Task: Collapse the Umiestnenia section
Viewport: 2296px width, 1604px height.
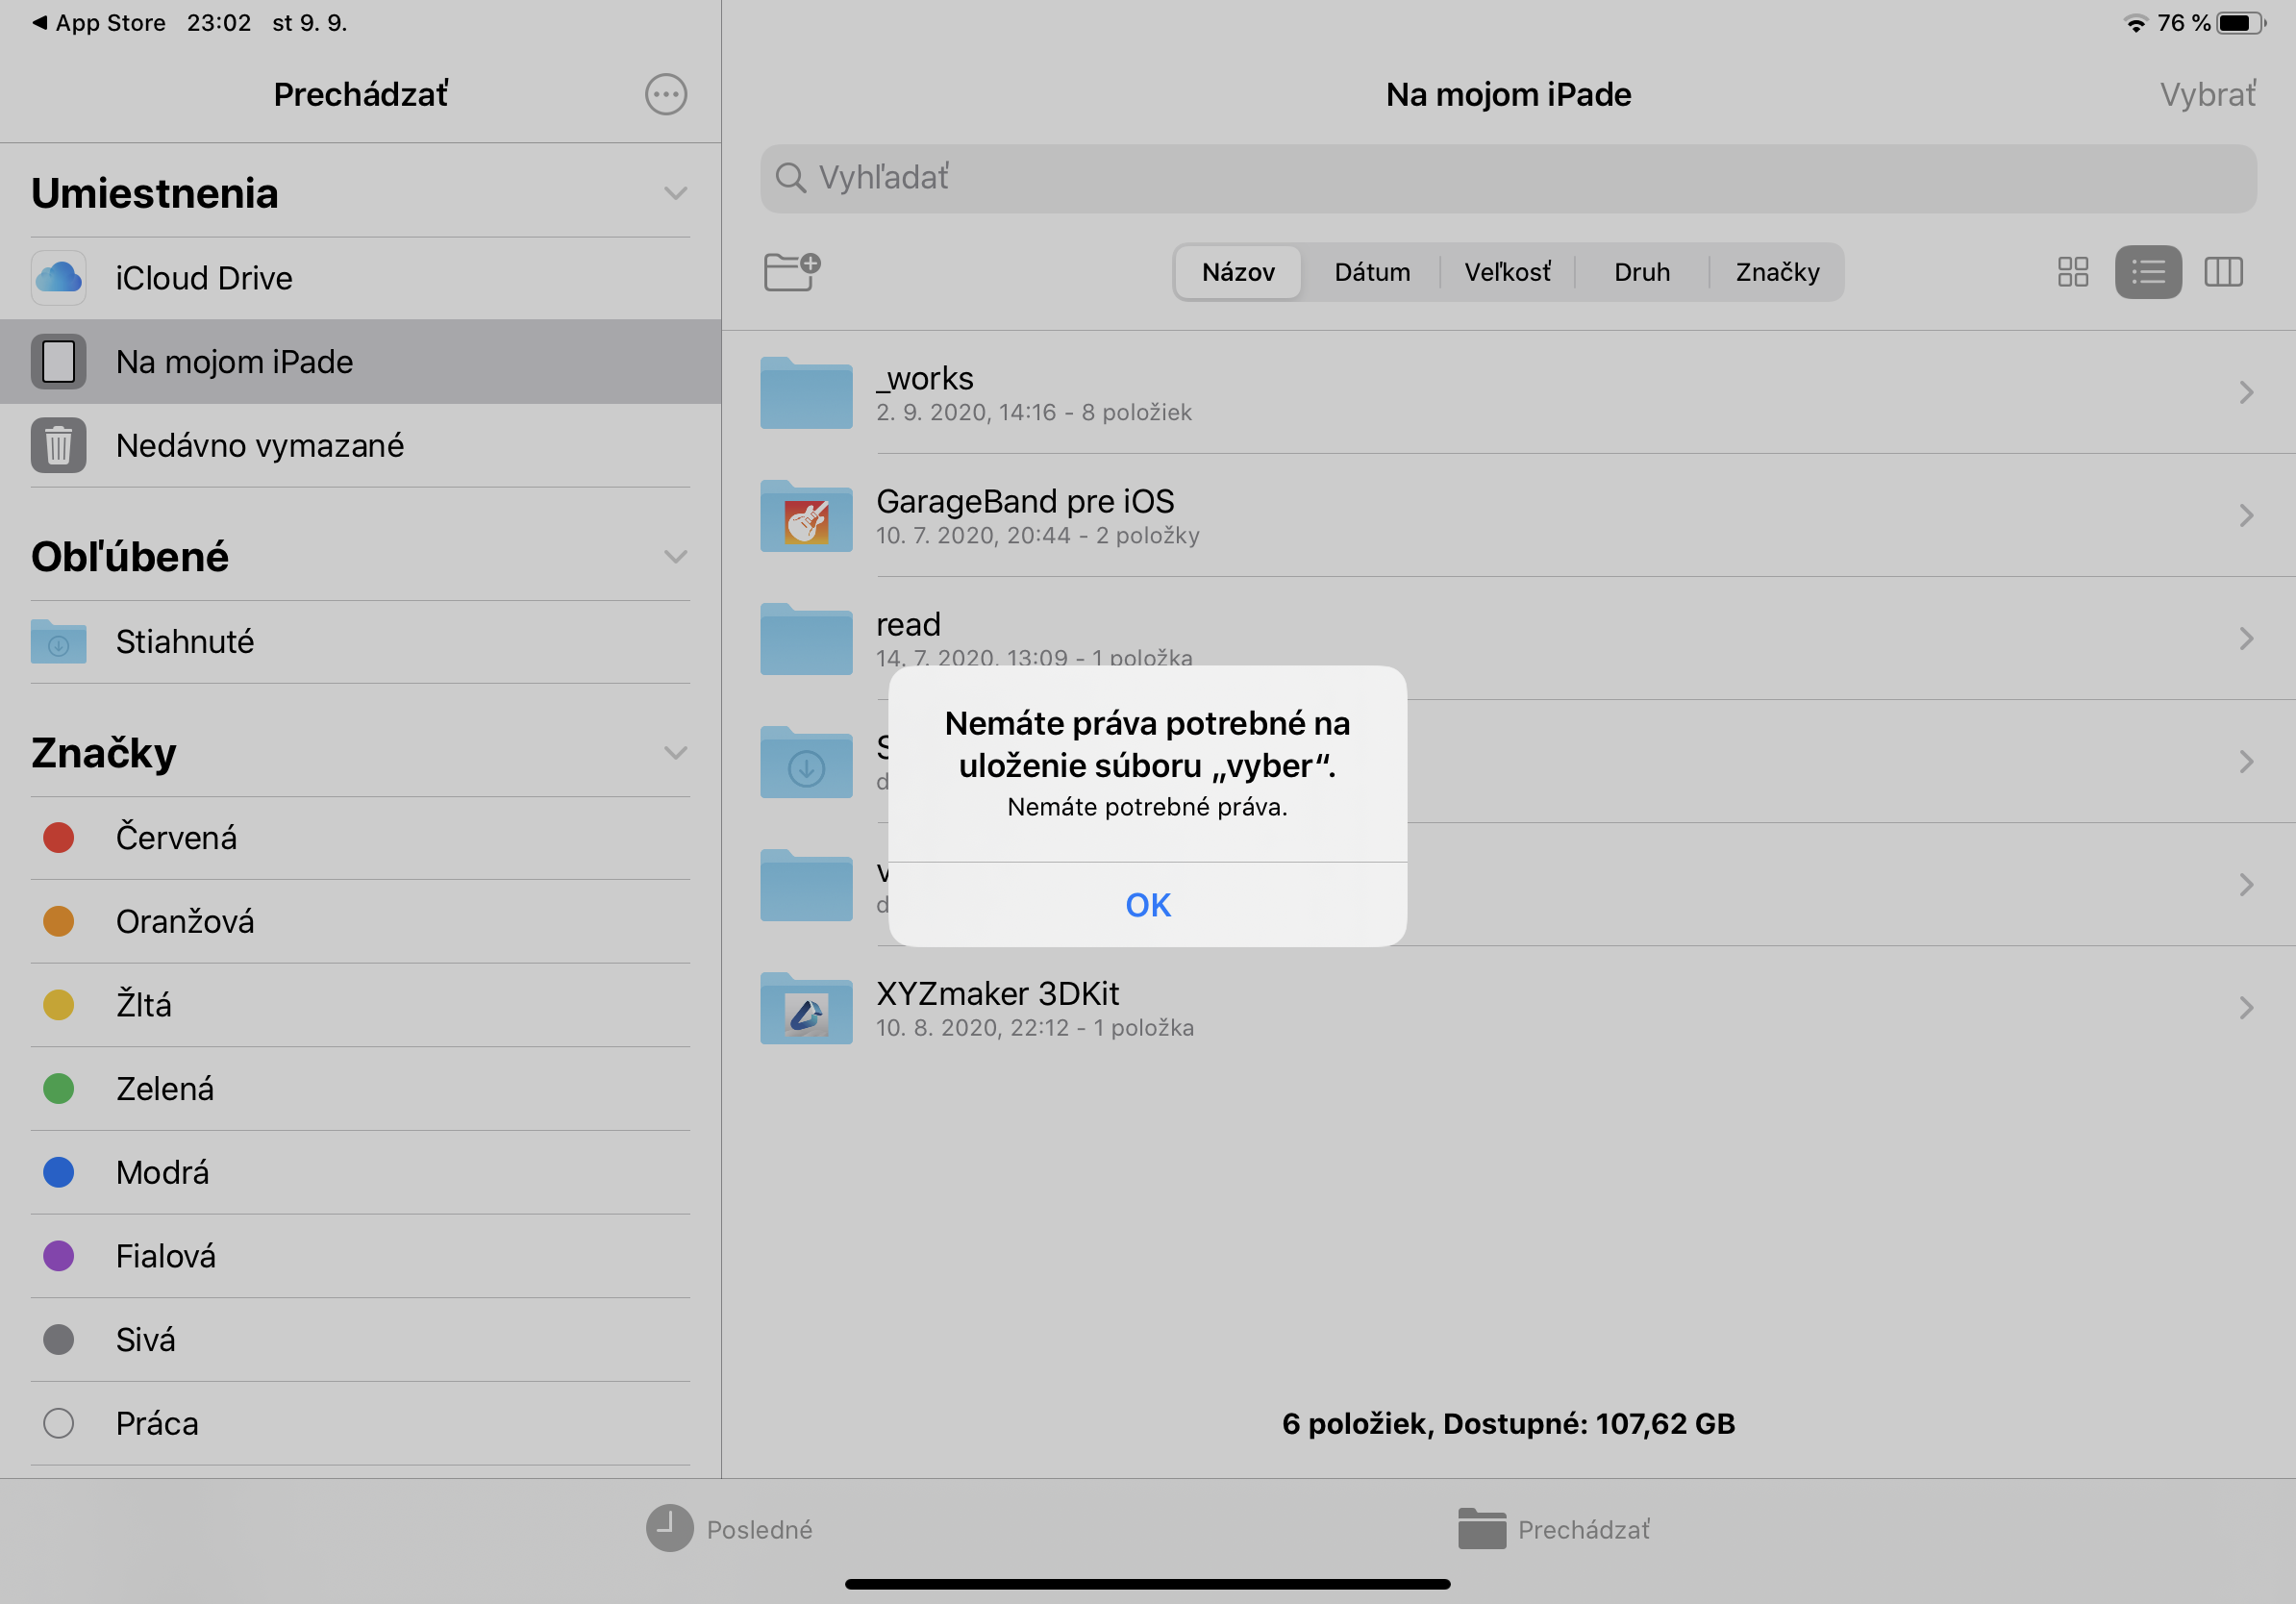Action: [x=675, y=193]
